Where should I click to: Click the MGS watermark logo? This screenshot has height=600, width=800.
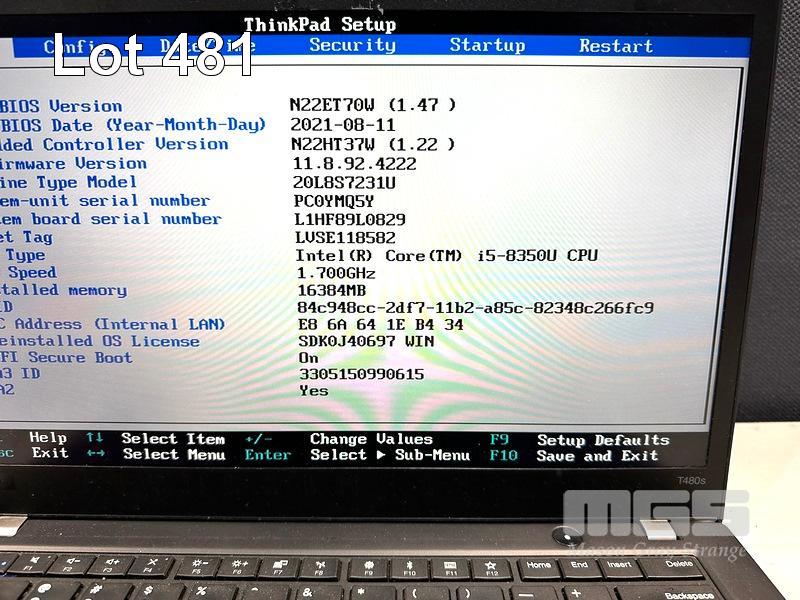655,515
